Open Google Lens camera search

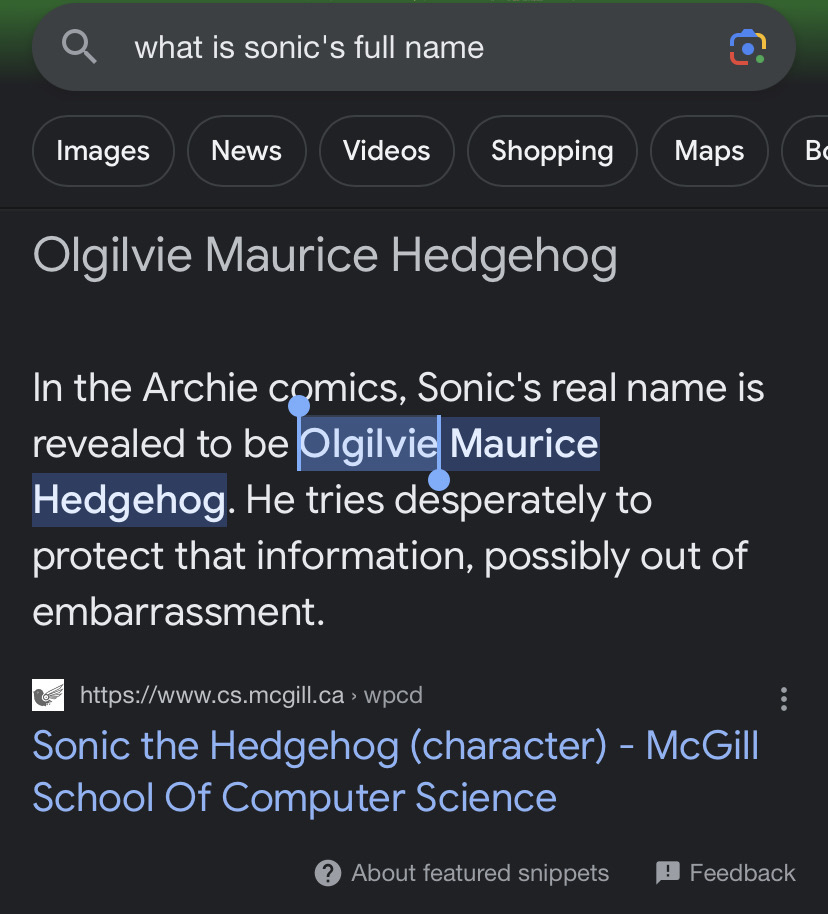pos(748,47)
